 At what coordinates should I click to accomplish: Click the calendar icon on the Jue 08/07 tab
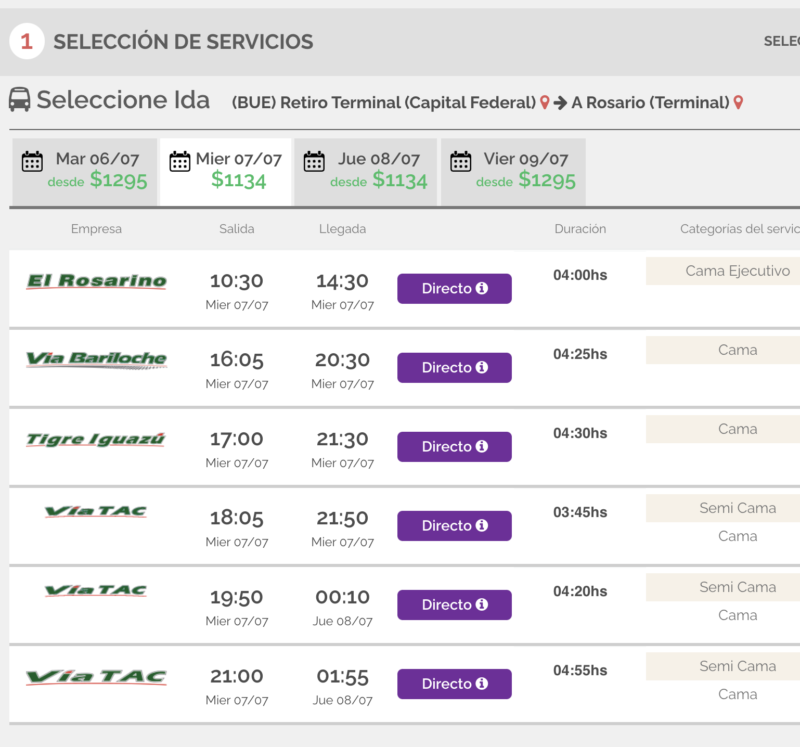[x=314, y=162]
